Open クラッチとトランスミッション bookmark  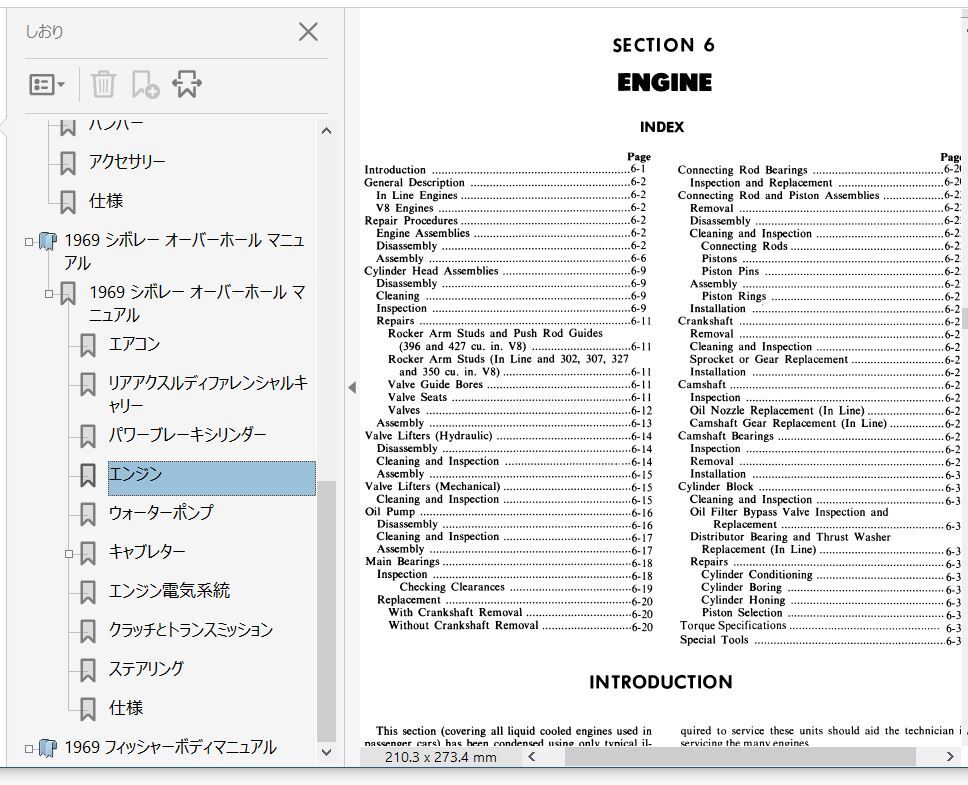click(x=191, y=629)
